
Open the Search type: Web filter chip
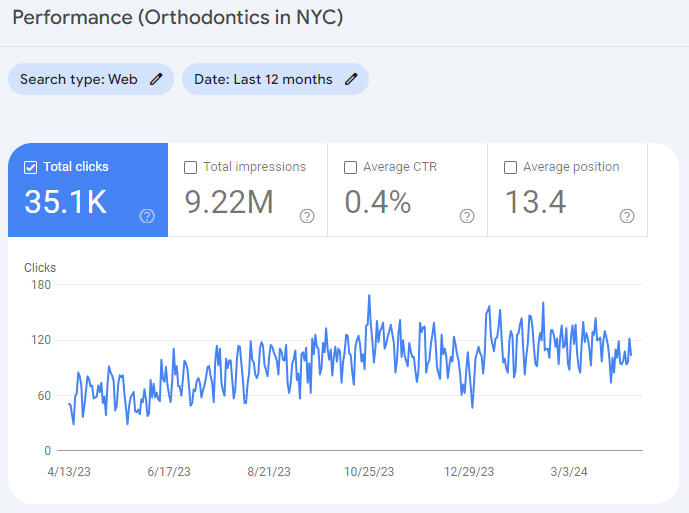[x=91, y=79]
